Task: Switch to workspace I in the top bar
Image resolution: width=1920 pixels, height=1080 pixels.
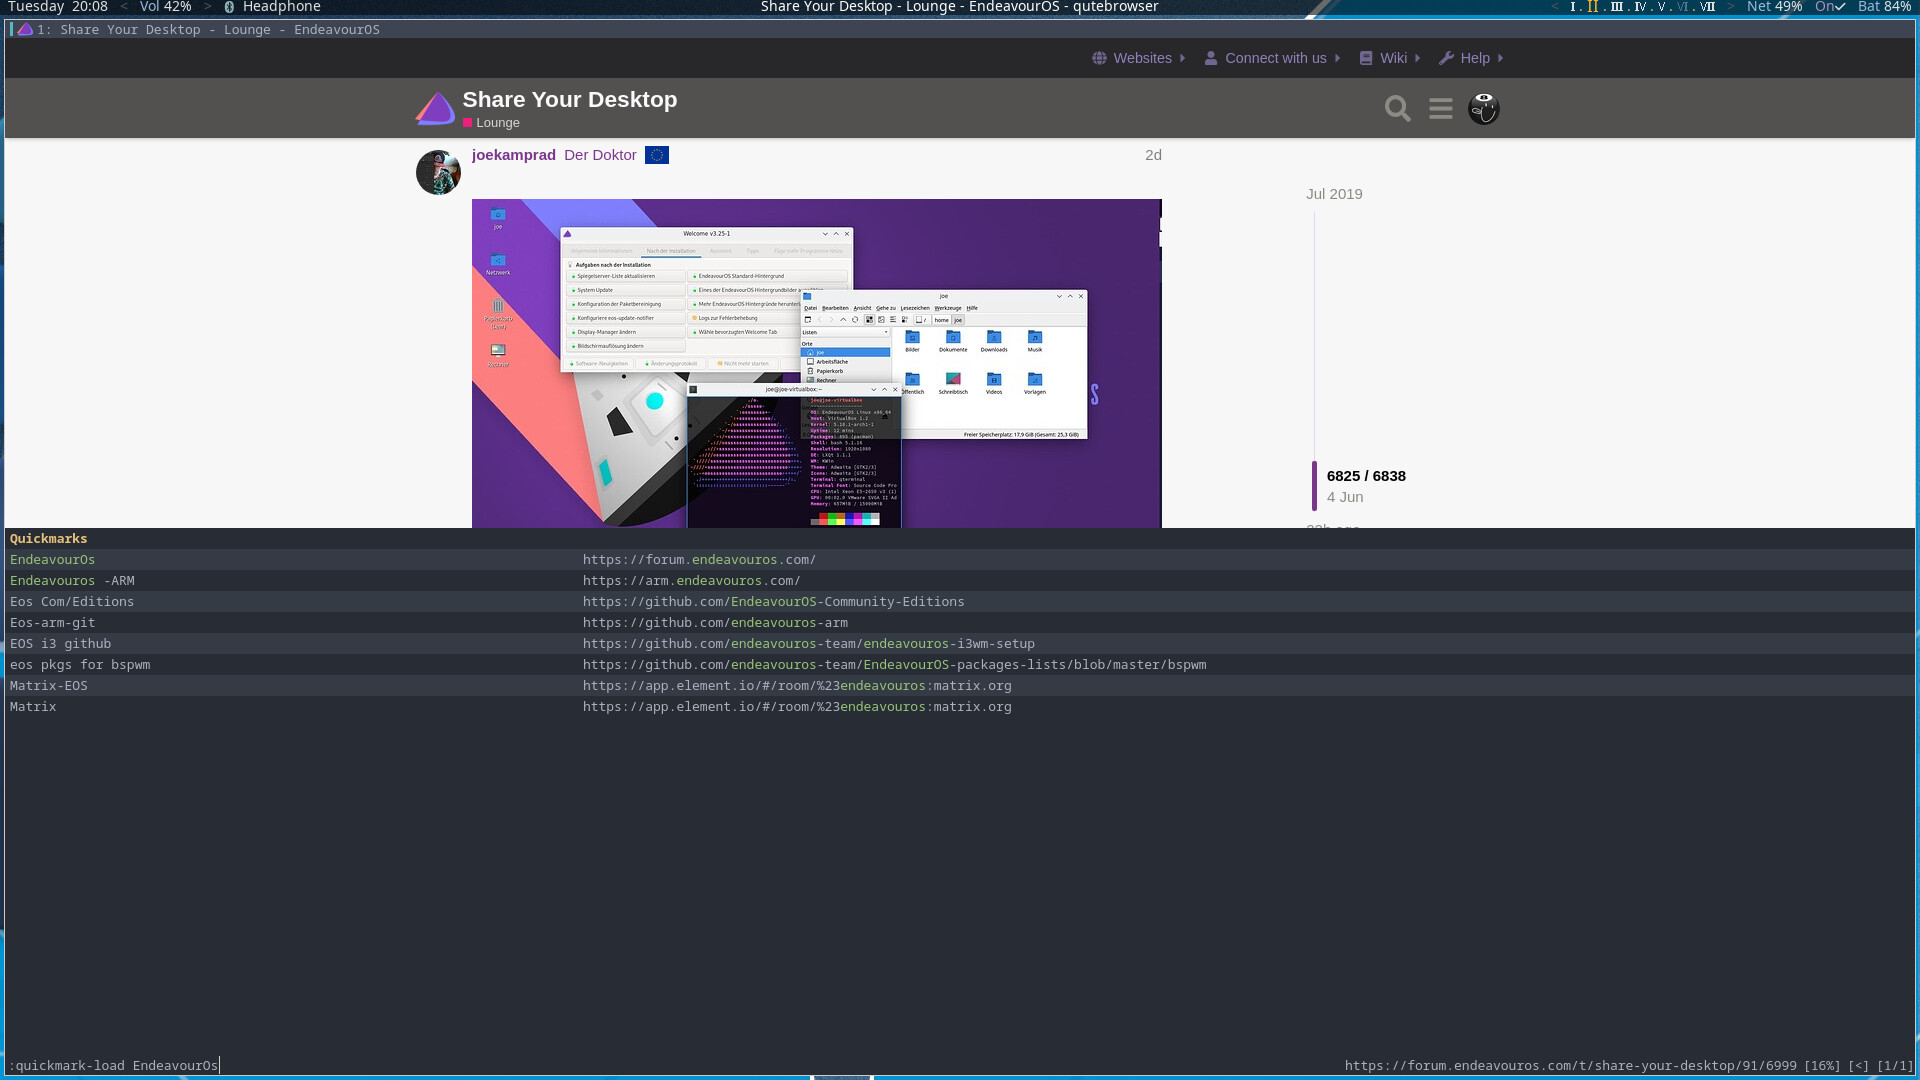Action: point(1573,7)
